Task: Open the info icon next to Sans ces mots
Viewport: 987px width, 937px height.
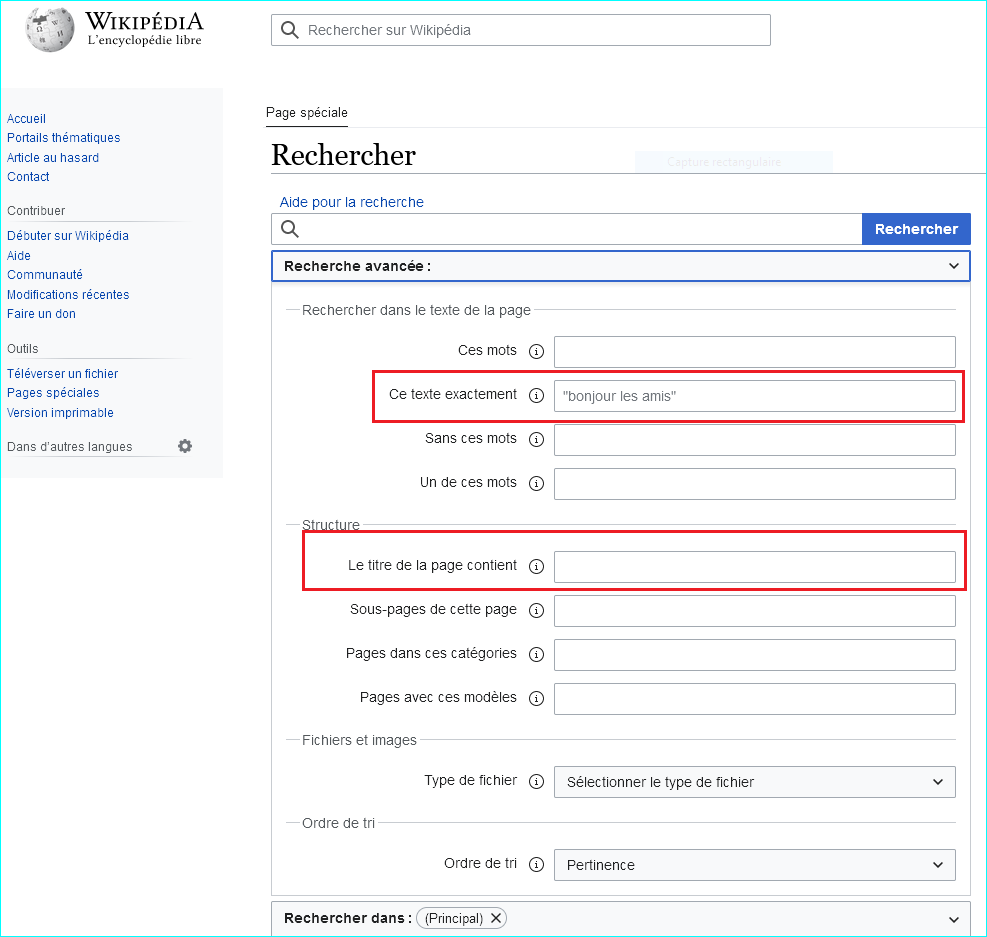Action: click(x=536, y=439)
